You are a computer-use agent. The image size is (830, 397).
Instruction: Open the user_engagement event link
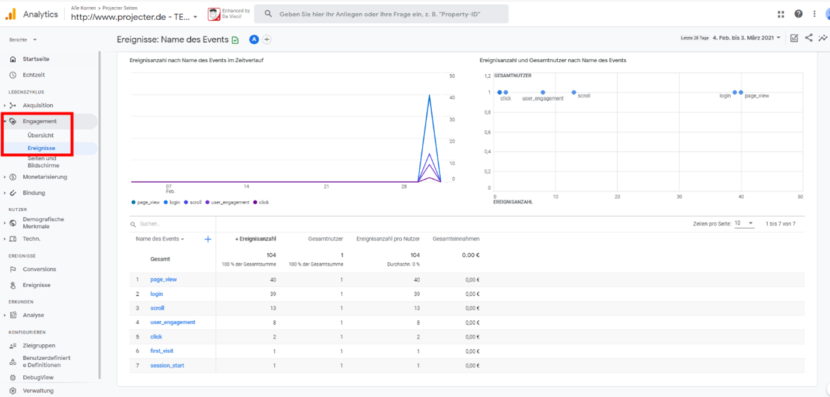coord(173,322)
